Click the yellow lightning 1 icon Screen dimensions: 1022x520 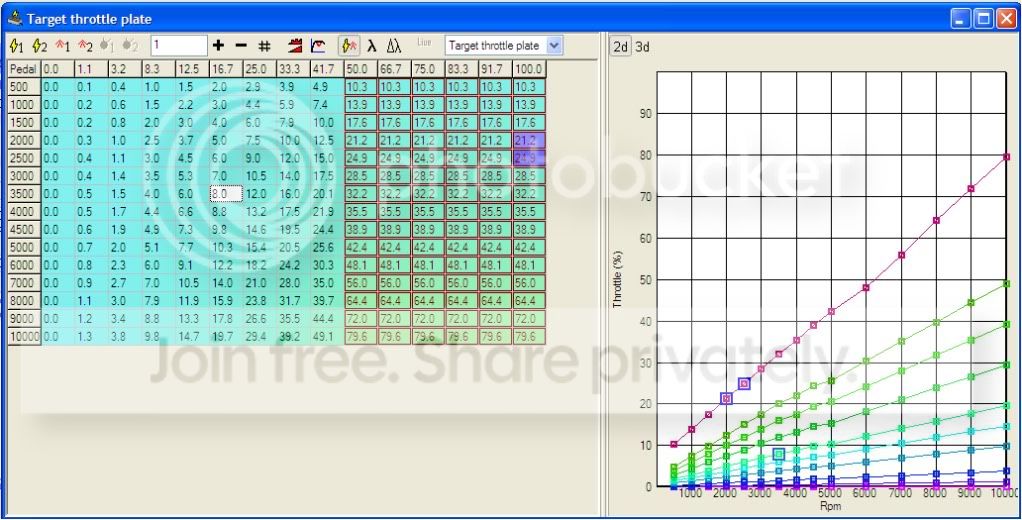pyautogui.click(x=16, y=46)
